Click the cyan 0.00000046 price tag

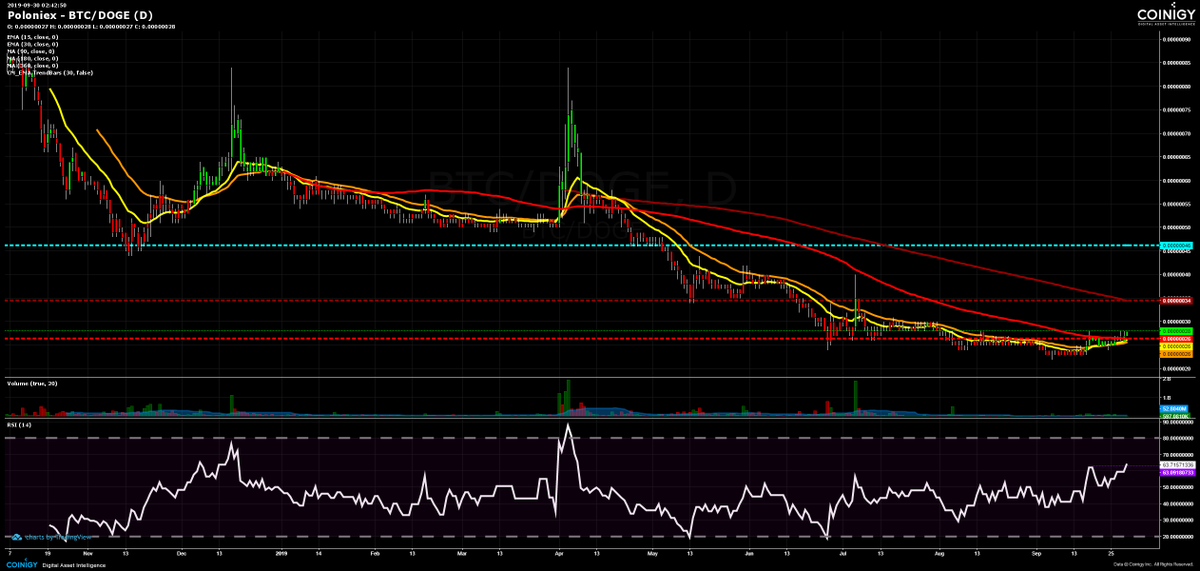(1176, 246)
